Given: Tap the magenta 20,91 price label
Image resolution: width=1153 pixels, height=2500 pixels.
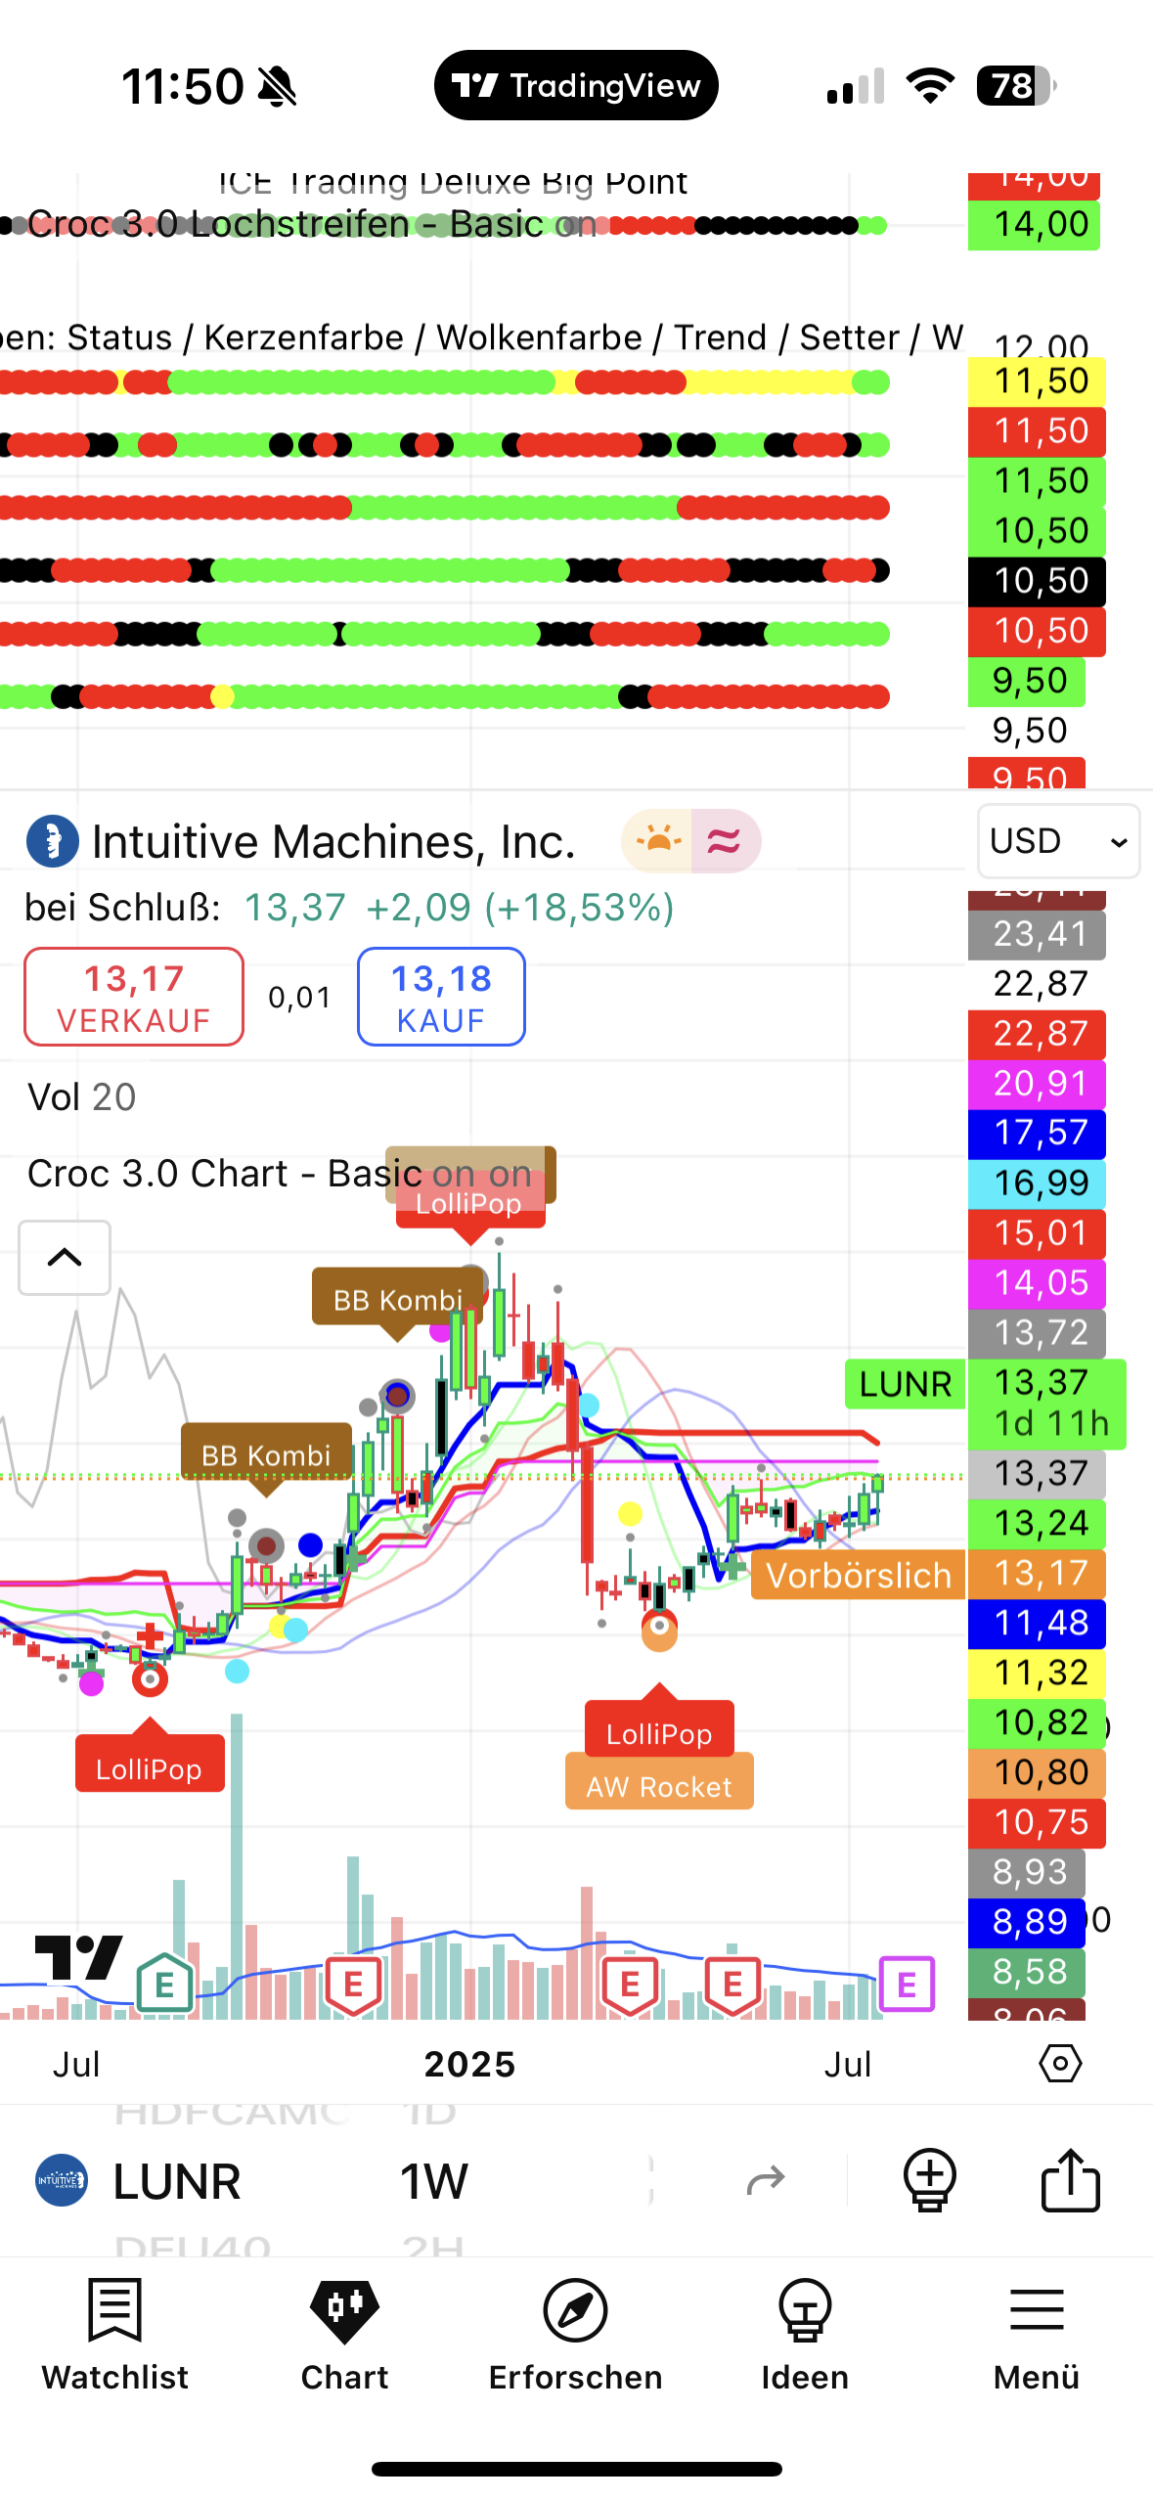Looking at the screenshot, I should click(x=1037, y=1083).
